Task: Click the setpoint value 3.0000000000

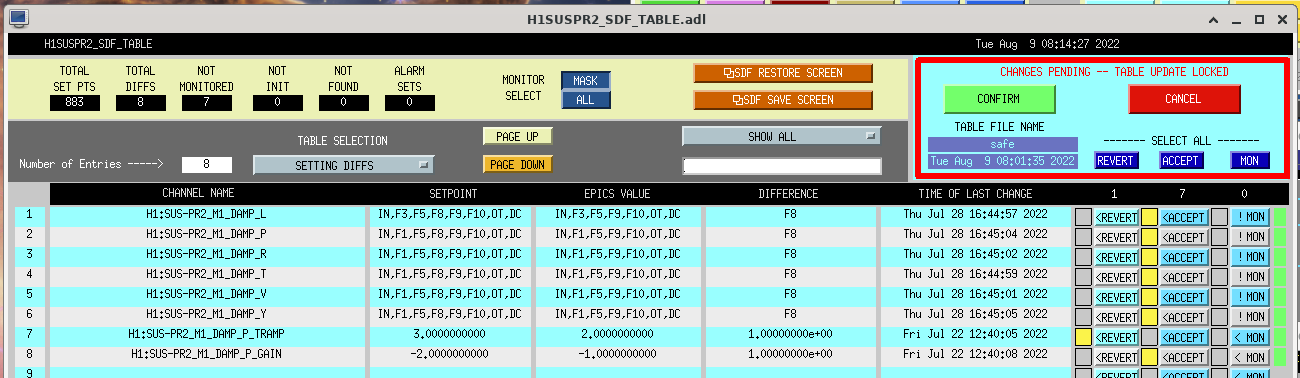Action: (451, 334)
